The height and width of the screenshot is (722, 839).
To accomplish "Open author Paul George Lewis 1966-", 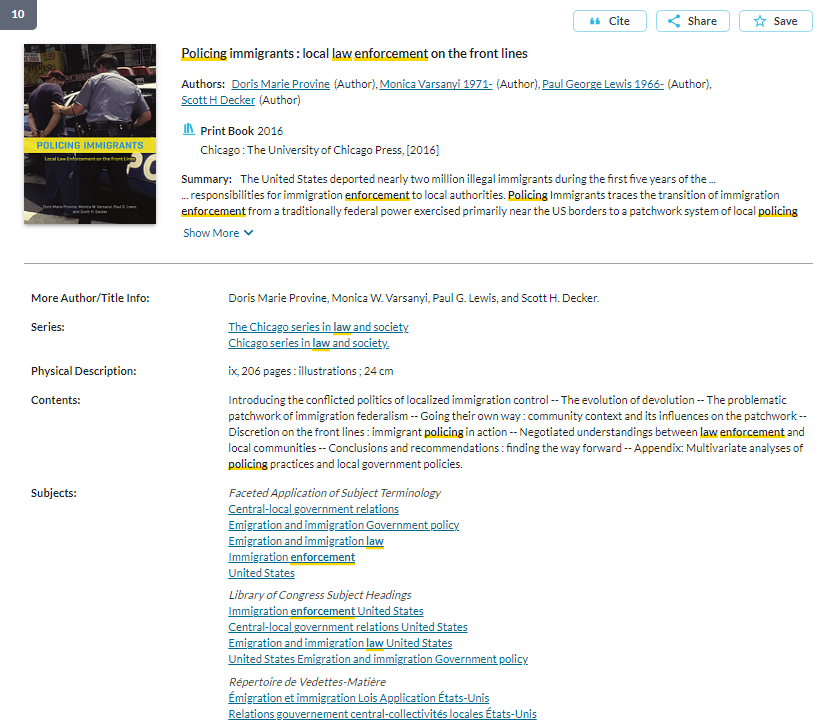I will point(602,84).
